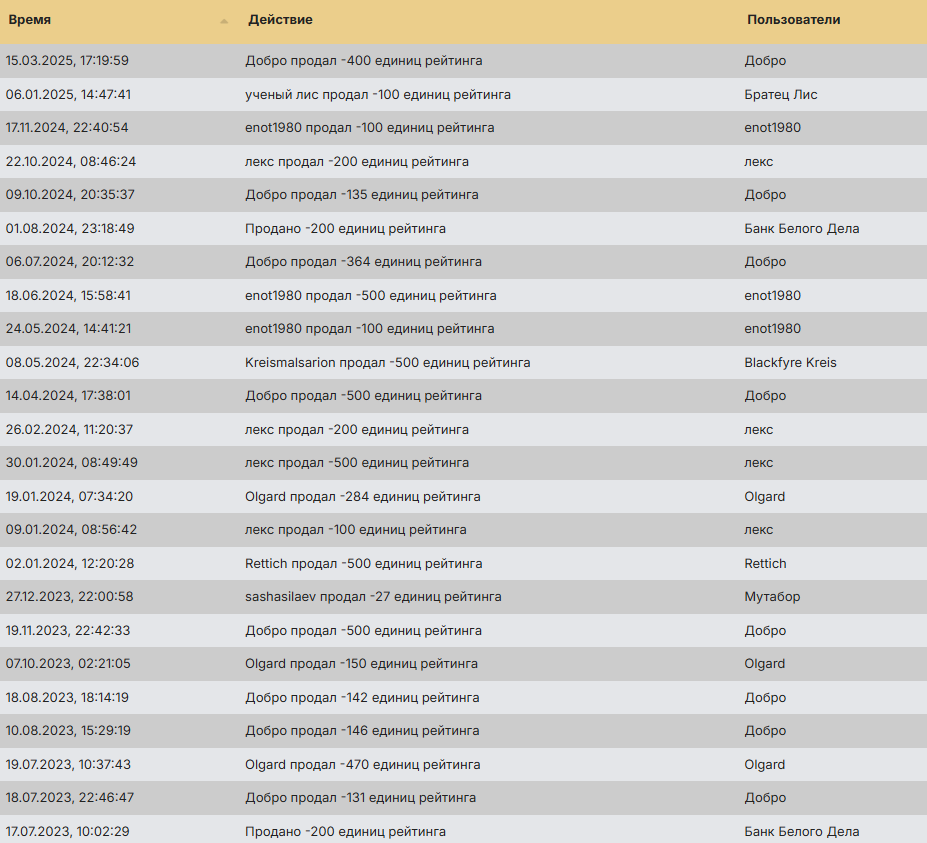Click 'sashasilaev продал -27 единиц рейтинга' action
This screenshot has height=843, width=927.
pyautogui.click(x=373, y=597)
